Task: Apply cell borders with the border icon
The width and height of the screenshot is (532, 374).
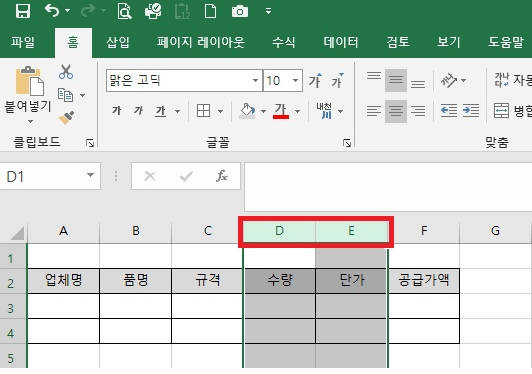Action: [204, 111]
